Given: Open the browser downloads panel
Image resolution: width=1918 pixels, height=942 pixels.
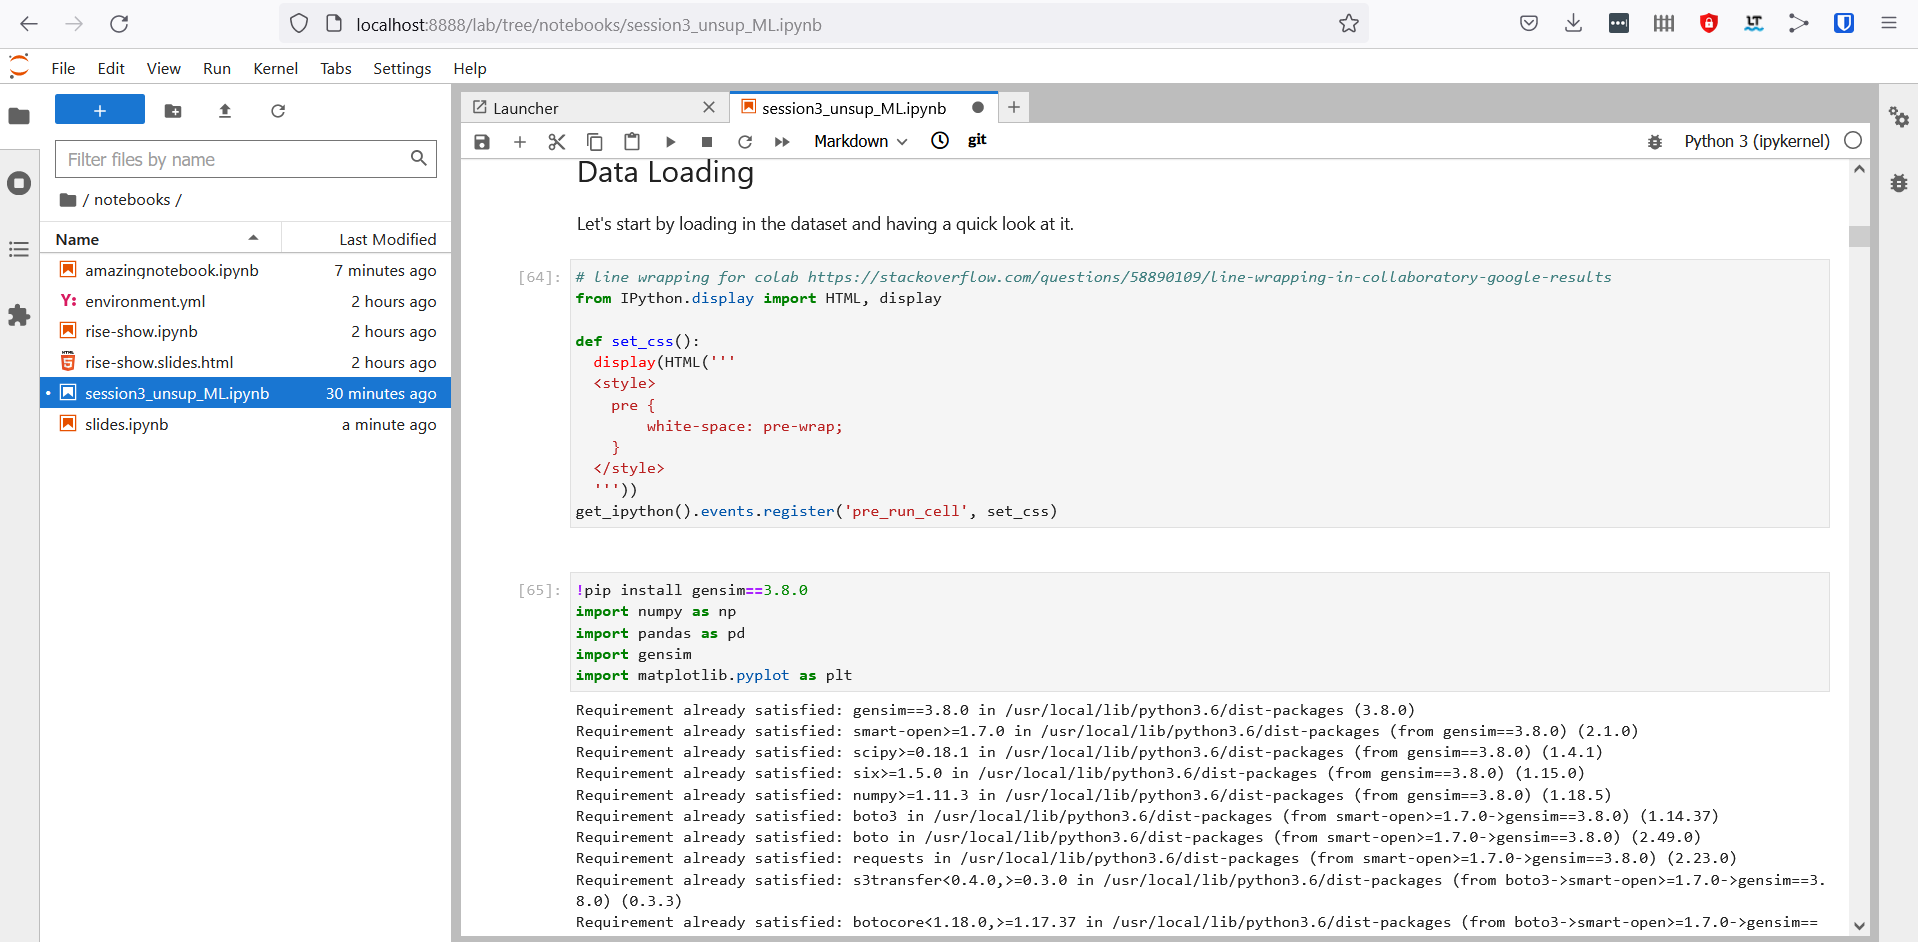Looking at the screenshot, I should 1573,23.
